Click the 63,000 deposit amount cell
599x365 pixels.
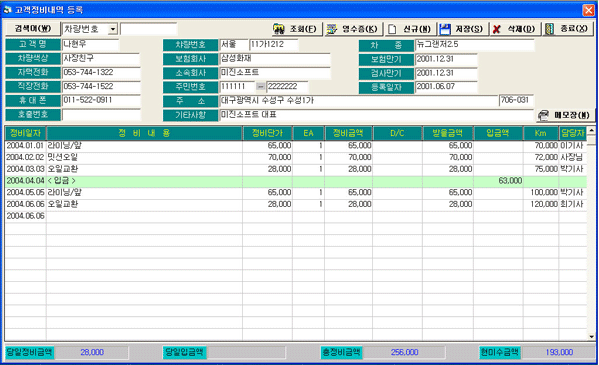coord(498,181)
